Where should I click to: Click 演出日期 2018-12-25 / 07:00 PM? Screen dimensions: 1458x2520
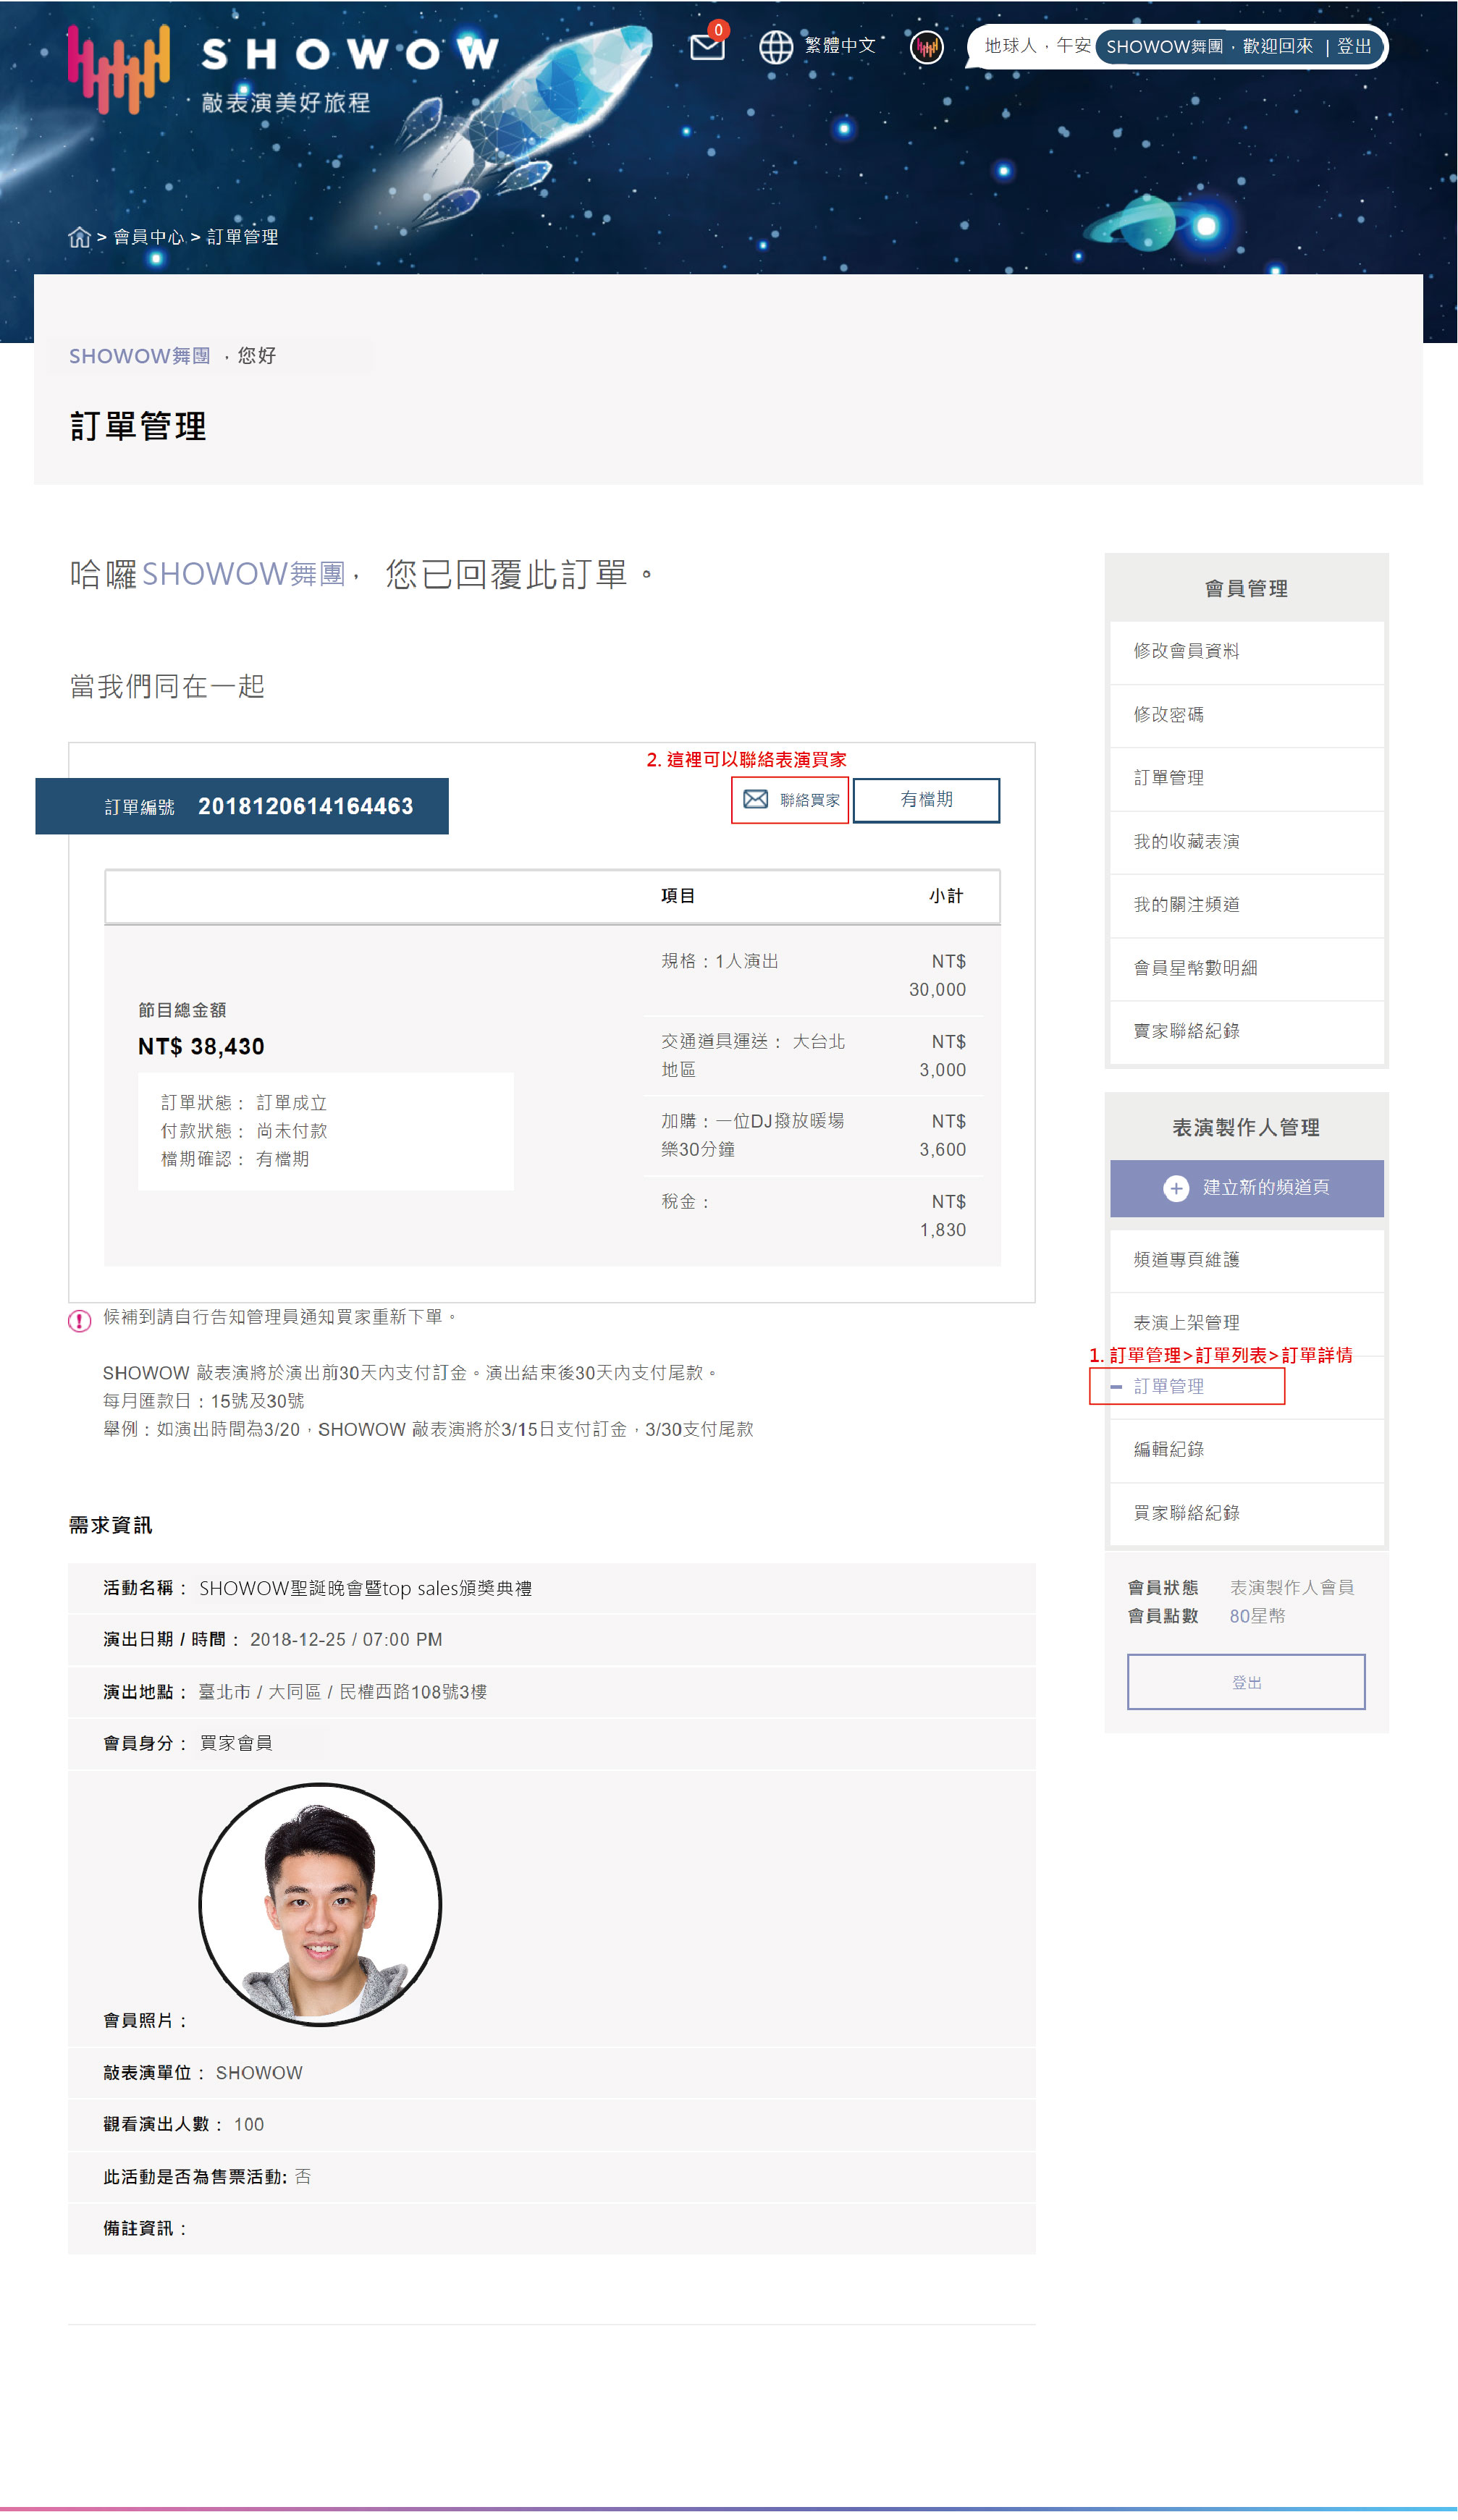345,1641
